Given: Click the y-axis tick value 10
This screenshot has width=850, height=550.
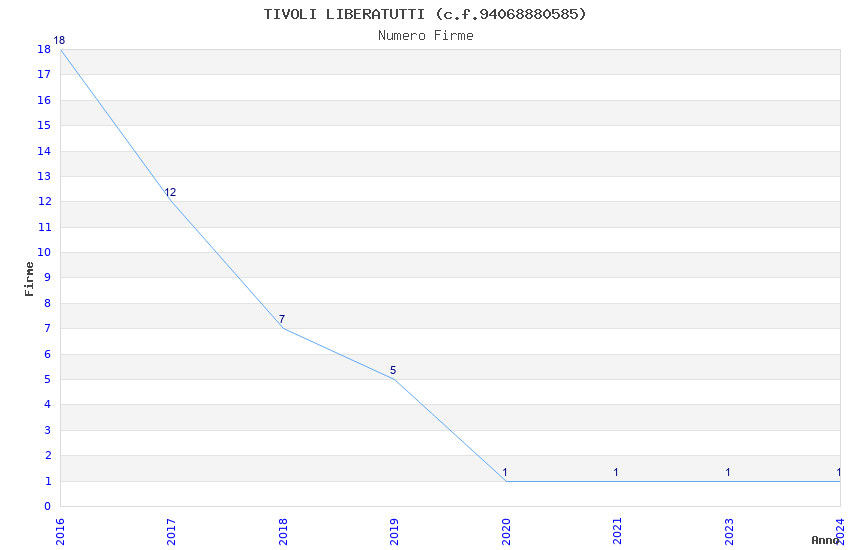Looking at the screenshot, I should [44, 252].
